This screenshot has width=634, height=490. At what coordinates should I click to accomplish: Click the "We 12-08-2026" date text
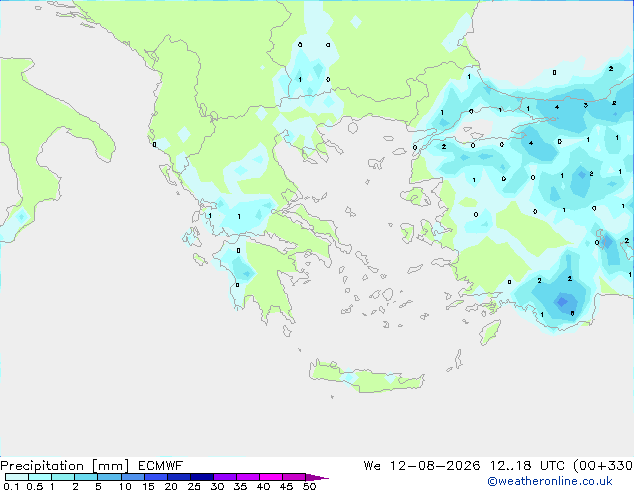[422, 466]
